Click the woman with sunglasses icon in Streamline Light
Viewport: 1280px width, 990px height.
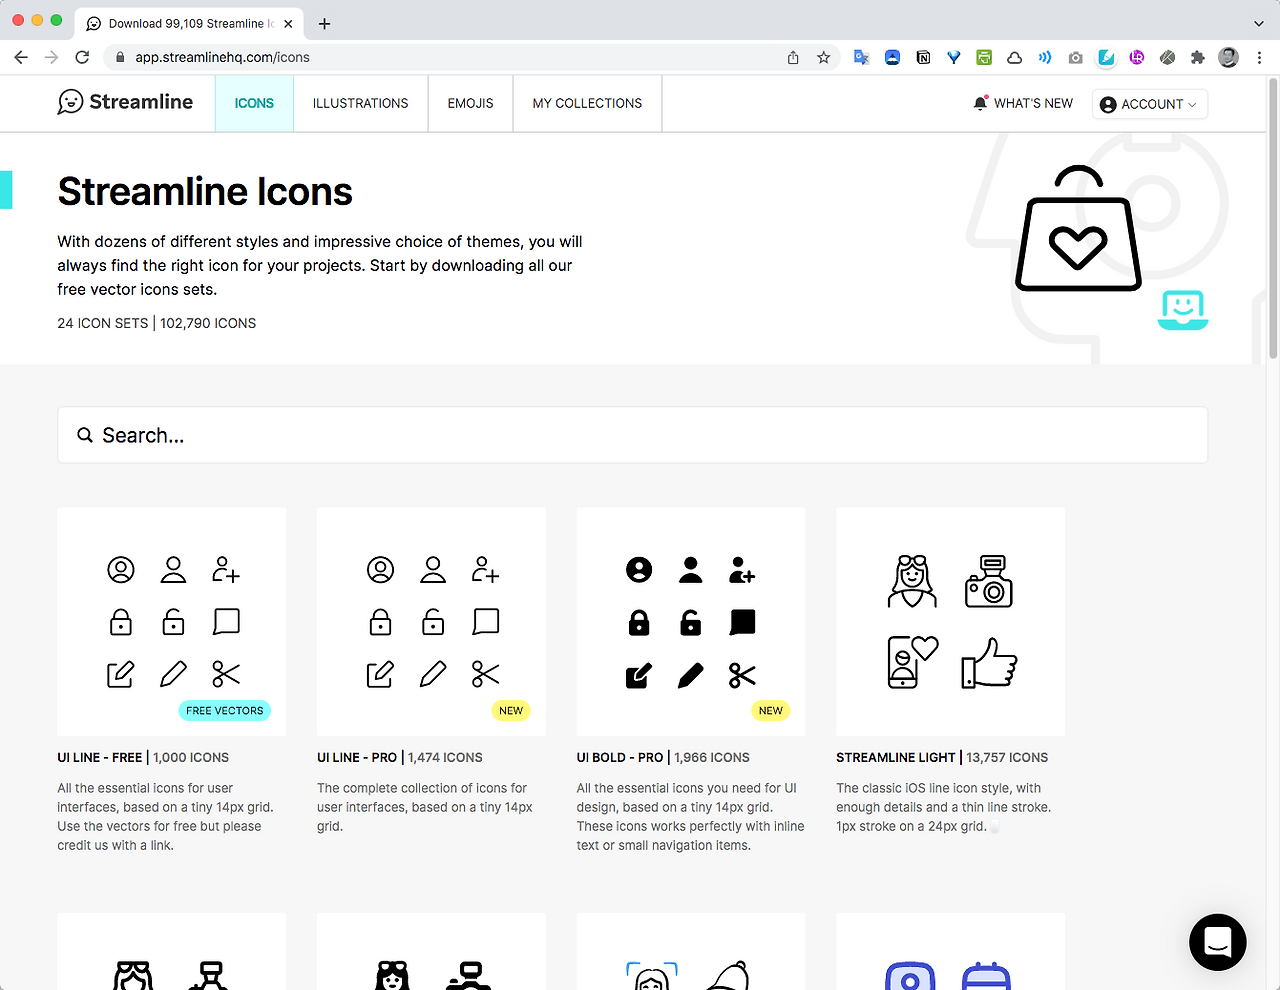tap(912, 582)
